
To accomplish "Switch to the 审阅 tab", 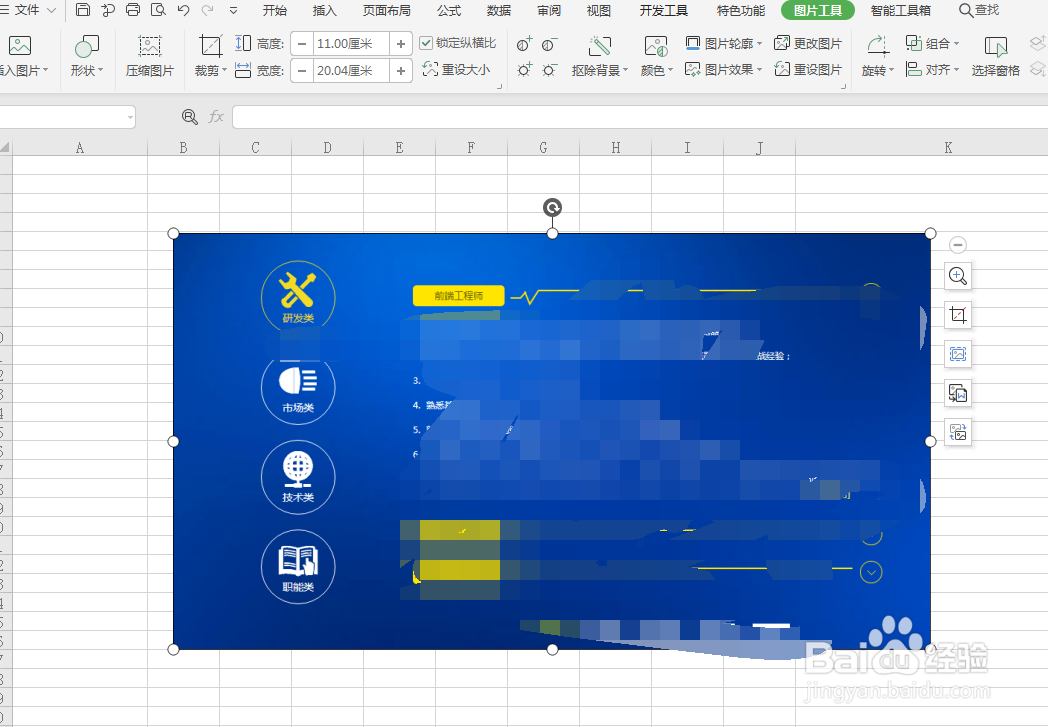I will (x=549, y=10).
